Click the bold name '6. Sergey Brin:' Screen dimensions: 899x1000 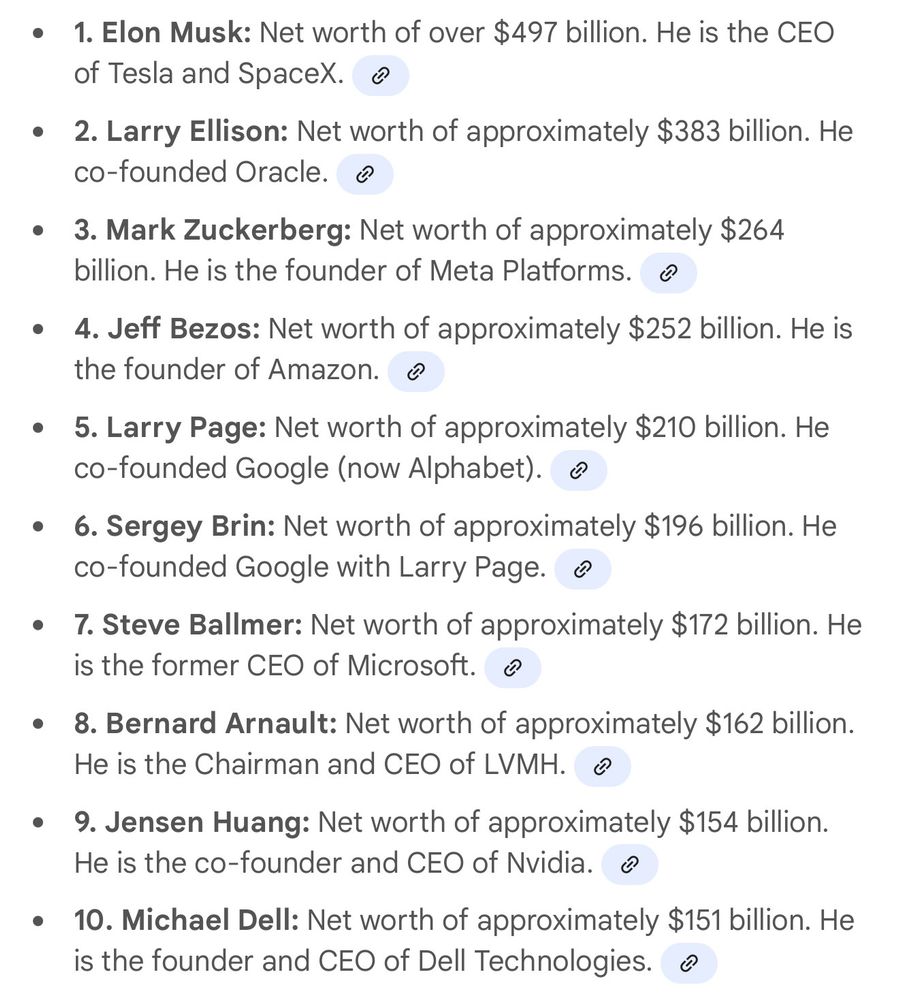tap(175, 527)
